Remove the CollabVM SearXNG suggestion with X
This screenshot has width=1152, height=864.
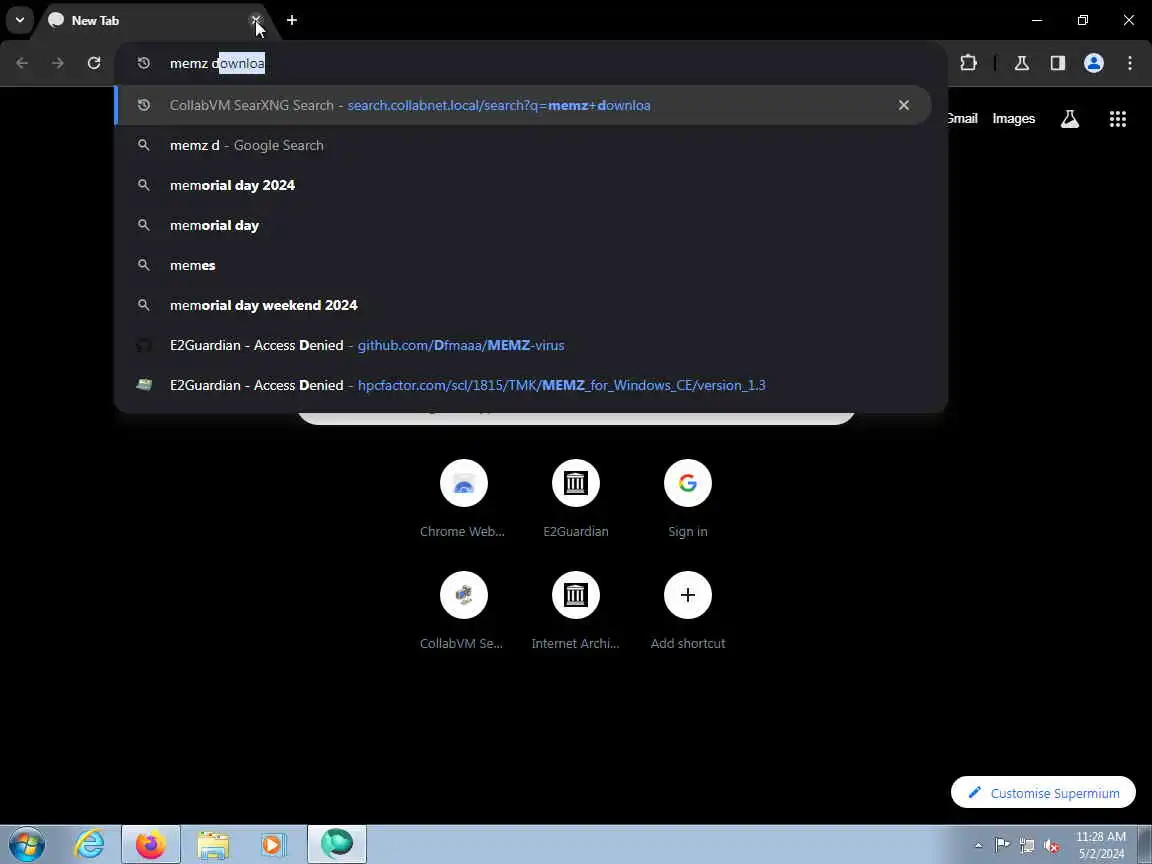tap(904, 105)
